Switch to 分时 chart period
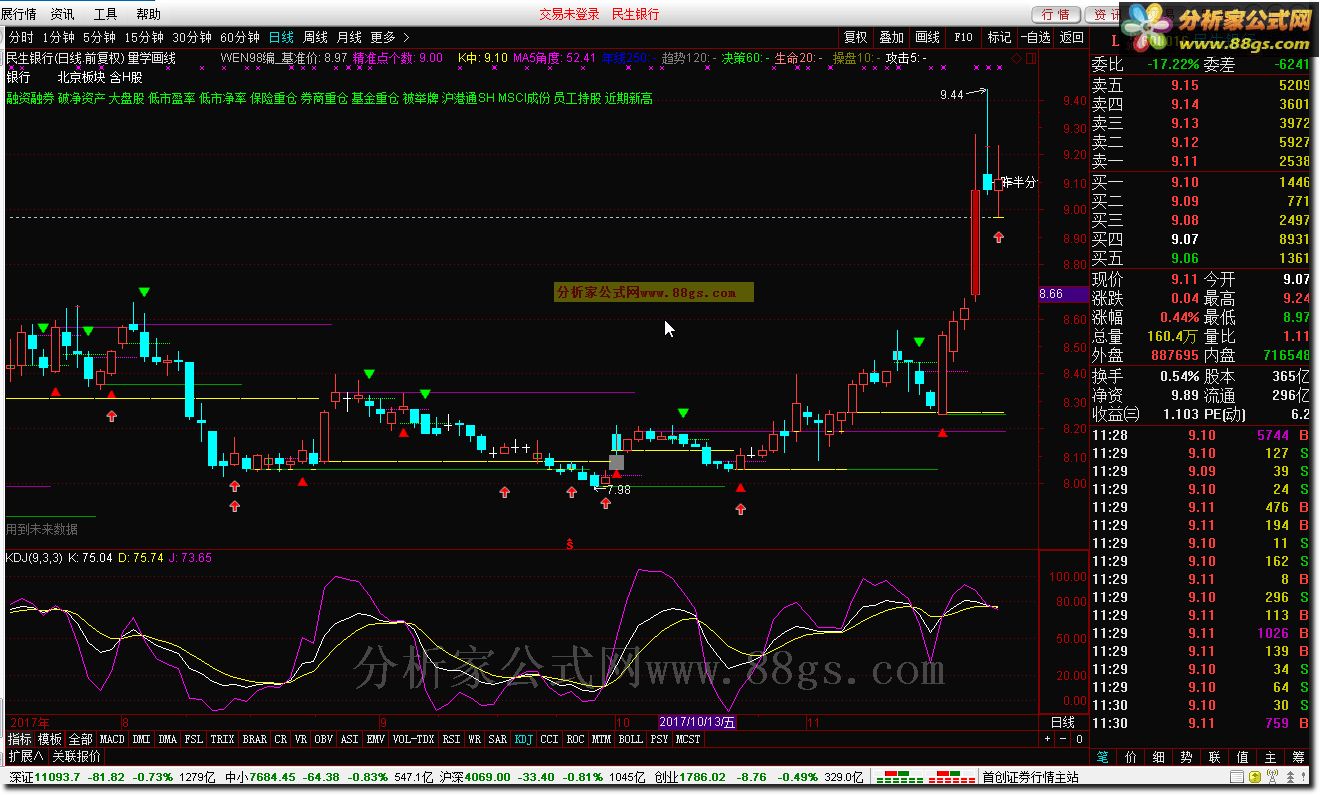Screen dimensions: 1321x795 coord(20,37)
